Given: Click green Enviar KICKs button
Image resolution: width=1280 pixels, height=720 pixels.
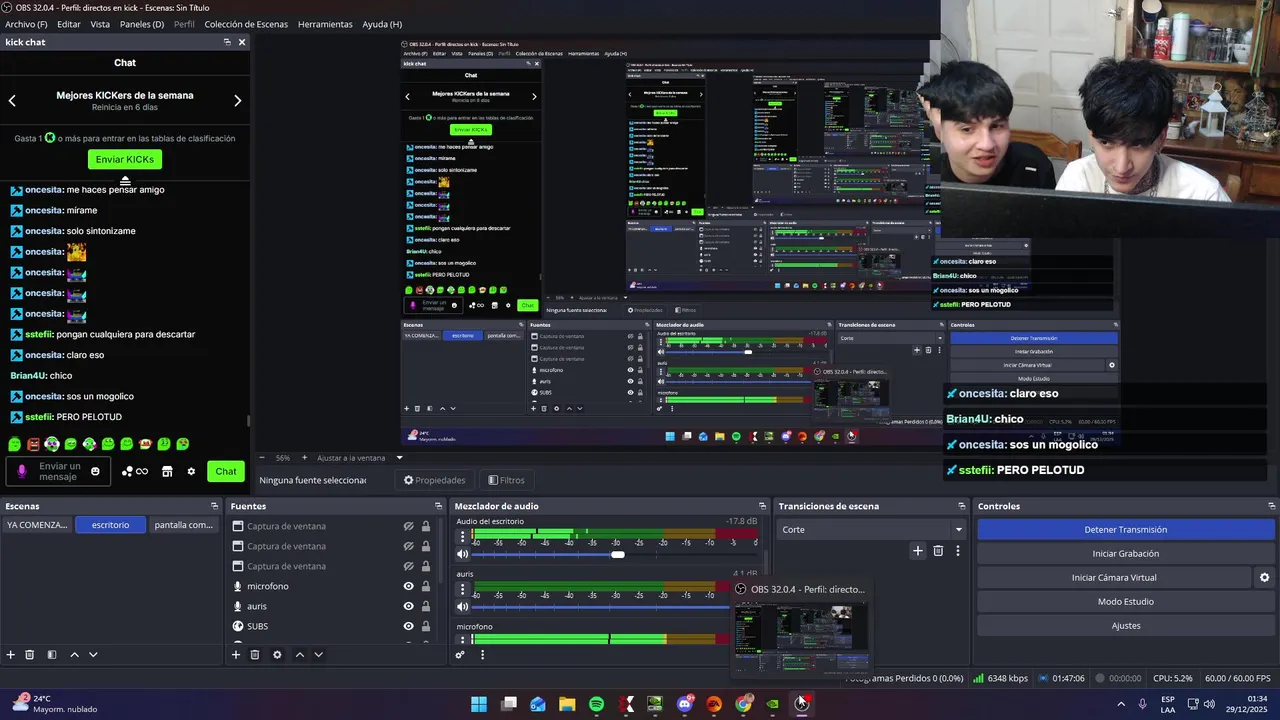Looking at the screenshot, I should [125, 160].
